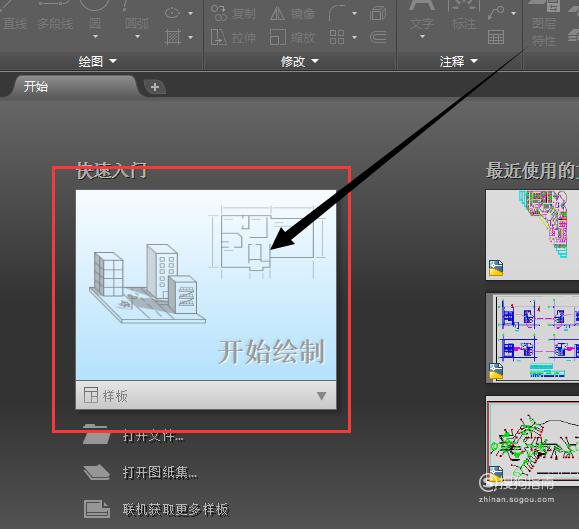The image size is (579, 529).
Task: Click the 镜像 mirror tool
Action: tap(292, 13)
